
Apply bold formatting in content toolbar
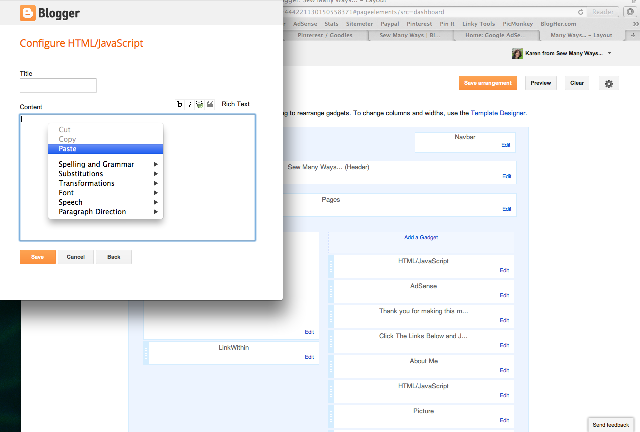click(x=179, y=105)
